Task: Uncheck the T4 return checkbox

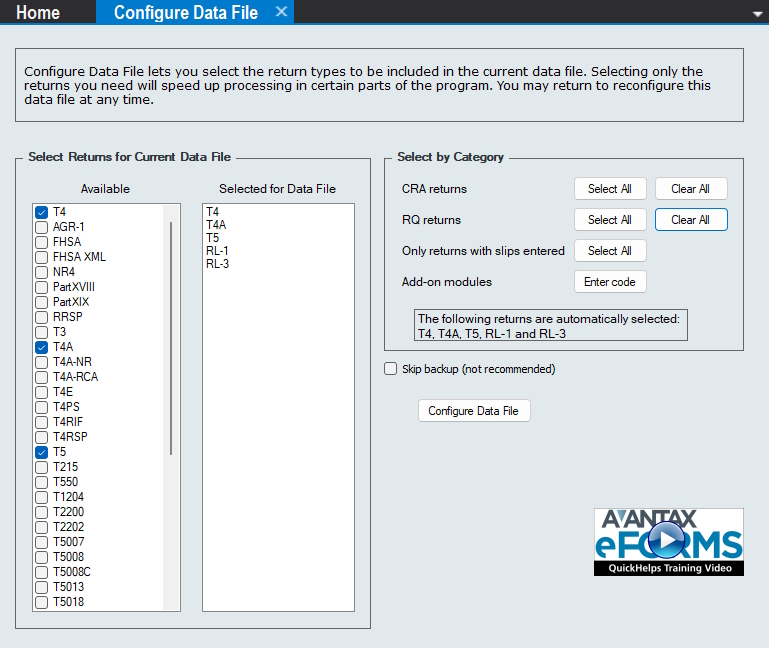Action: pos(42,212)
